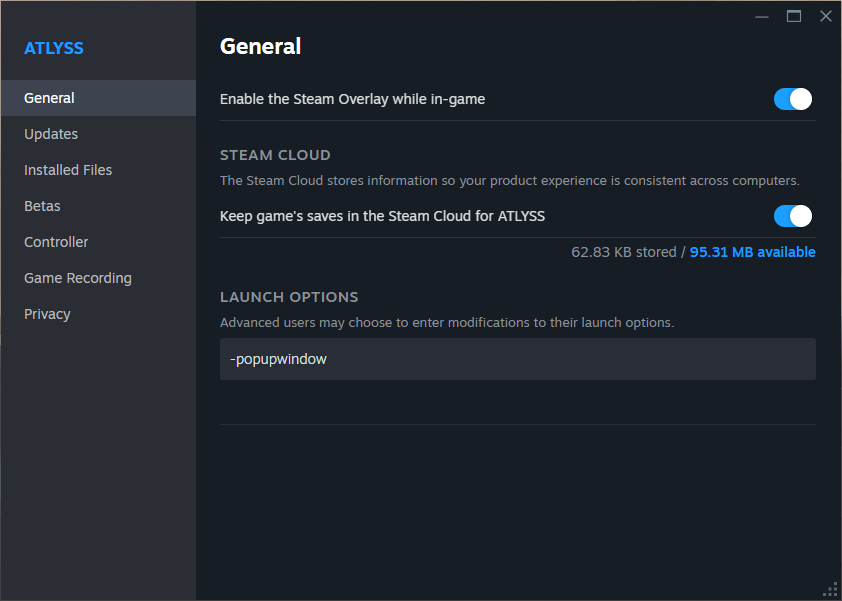Viewport: 842px width, 601px height.
Task: Turn off Steam Cloud saves for ATLYSS
Action: [x=793, y=216]
